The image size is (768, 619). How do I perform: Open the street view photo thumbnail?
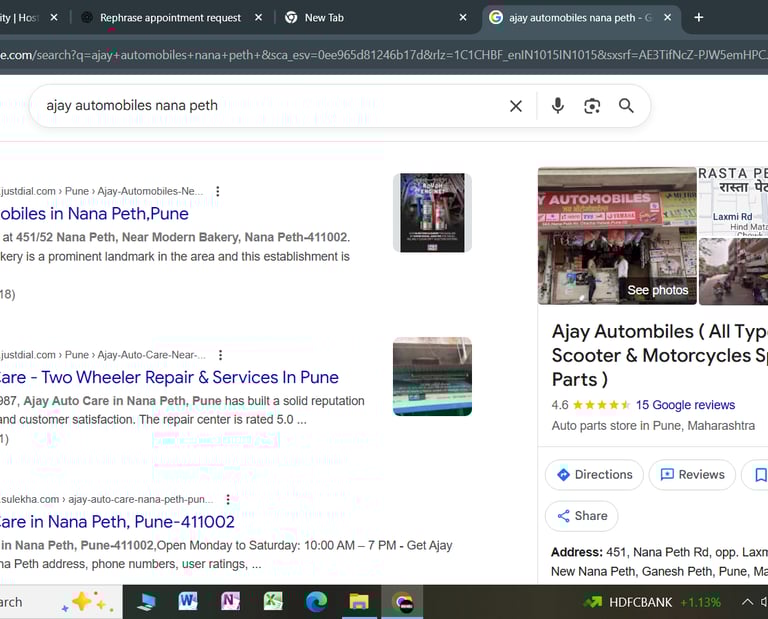(733, 271)
